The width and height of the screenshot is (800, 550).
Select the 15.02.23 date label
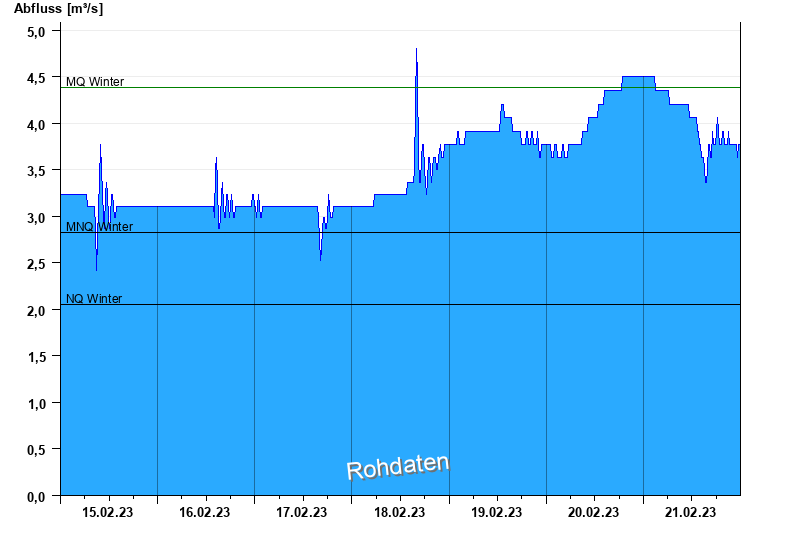[x=107, y=512]
